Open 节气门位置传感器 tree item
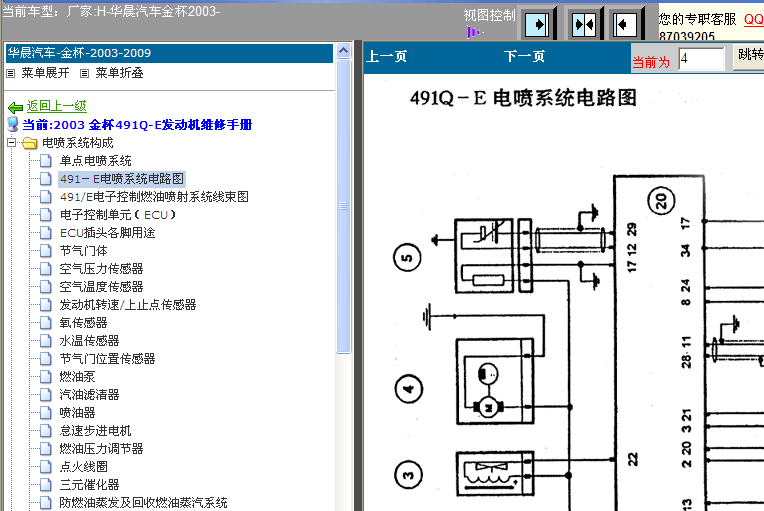The width and height of the screenshot is (764, 511). point(107,359)
